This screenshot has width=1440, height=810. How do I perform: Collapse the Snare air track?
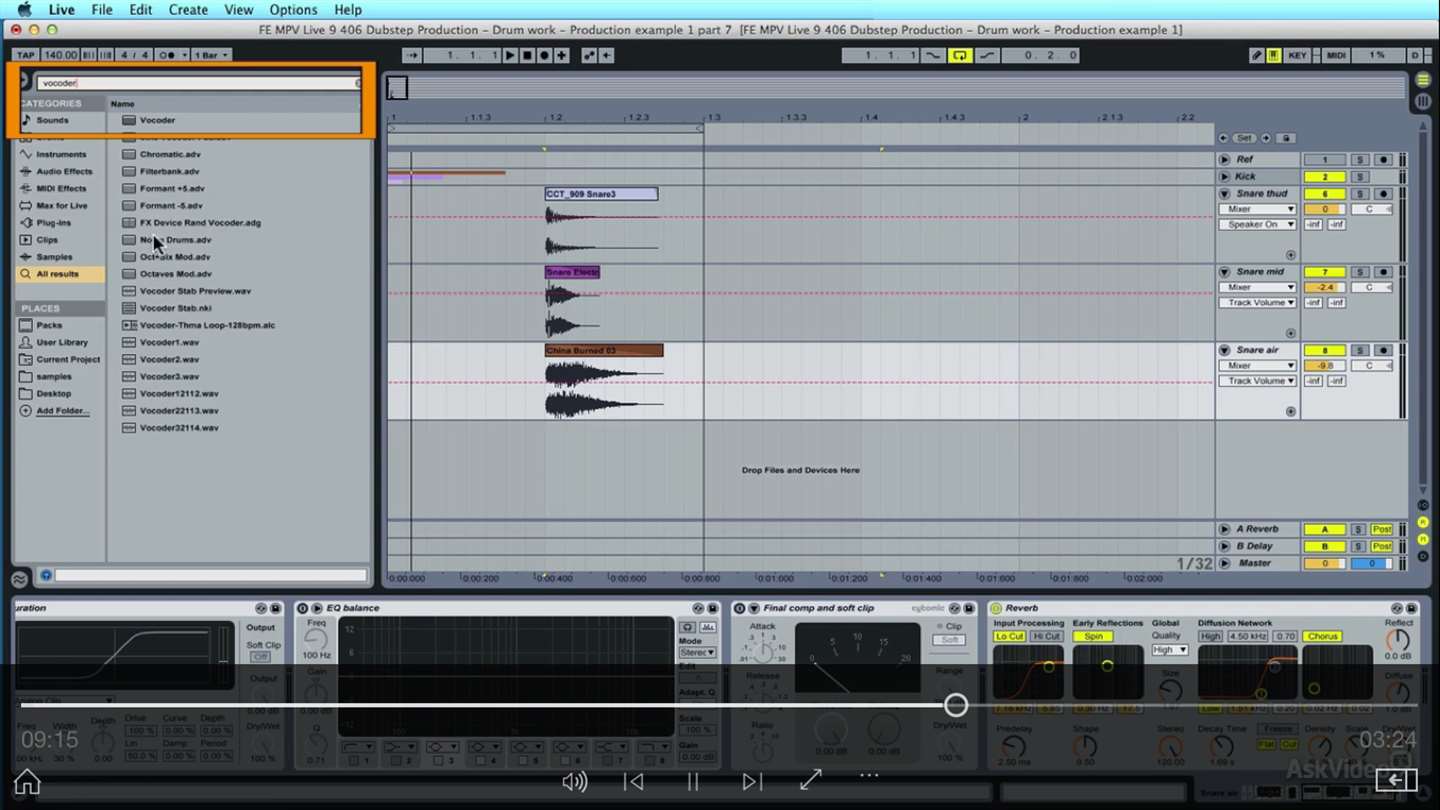point(1225,350)
